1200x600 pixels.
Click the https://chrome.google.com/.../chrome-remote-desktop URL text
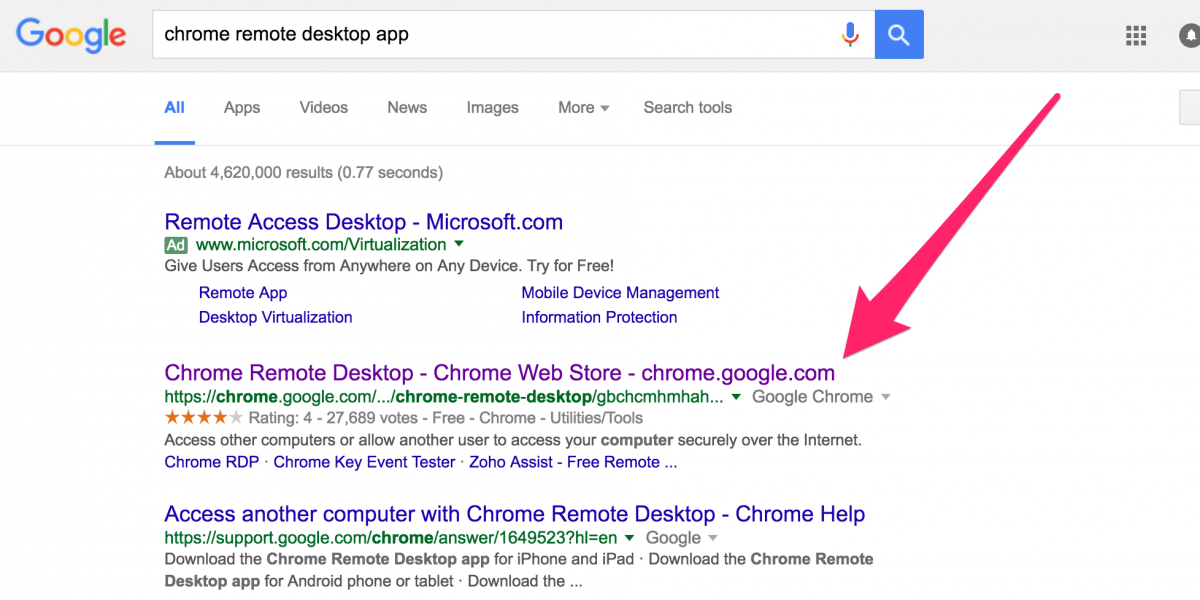coord(444,397)
